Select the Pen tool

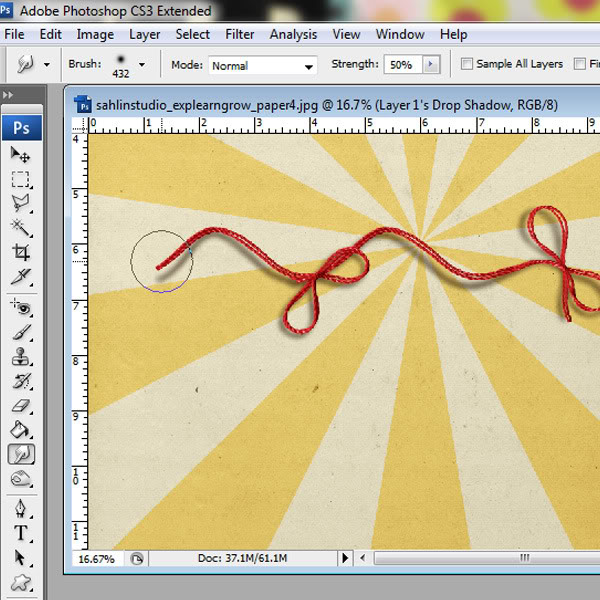coord(21,509)
